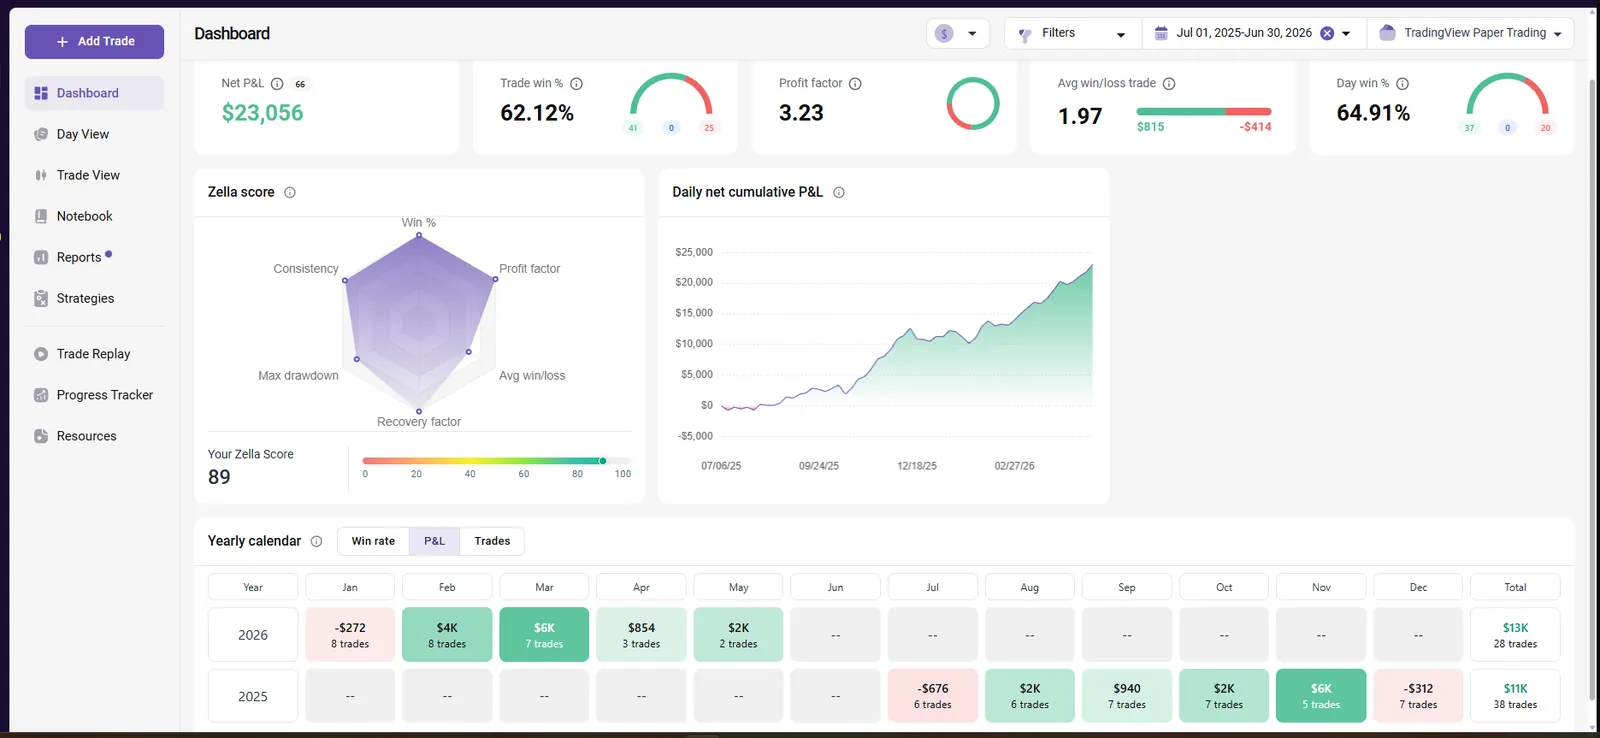Select Sep 2025 cell showing $940

pos(1127,696)
